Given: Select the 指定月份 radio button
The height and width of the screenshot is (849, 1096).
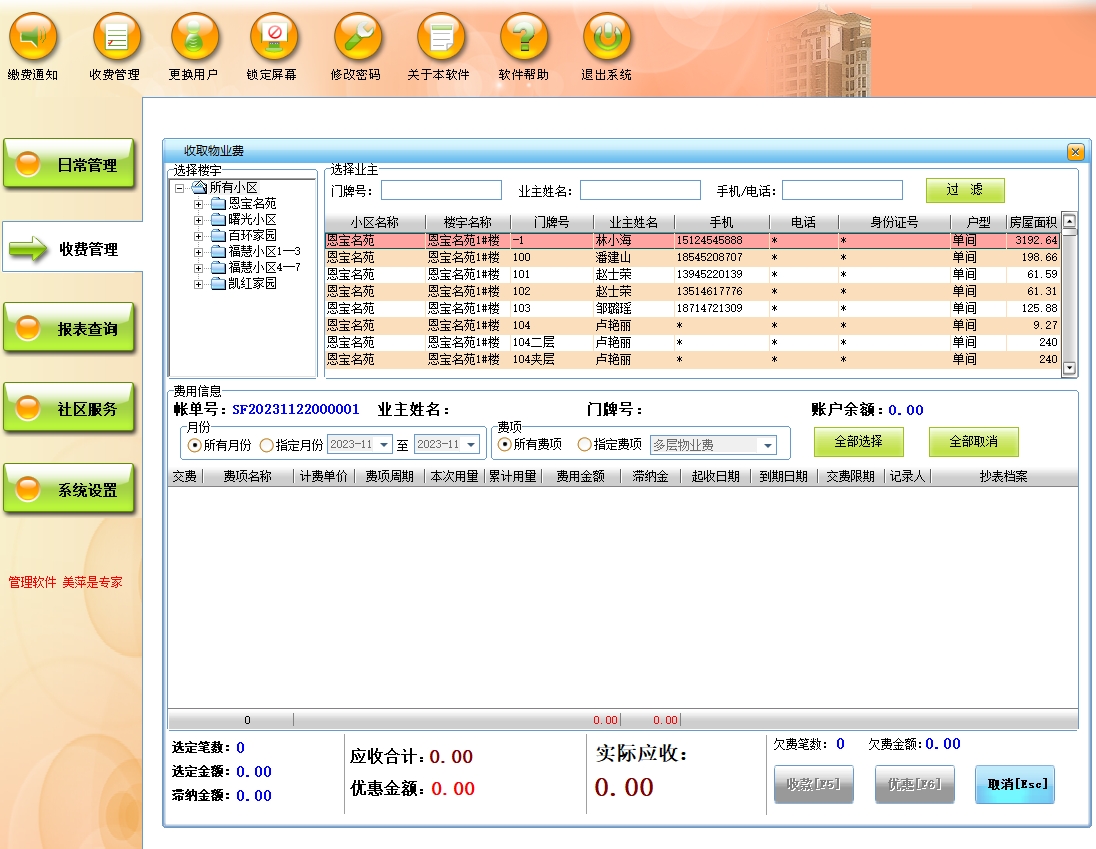Looking at the screenshot, I should click(266, 445).
